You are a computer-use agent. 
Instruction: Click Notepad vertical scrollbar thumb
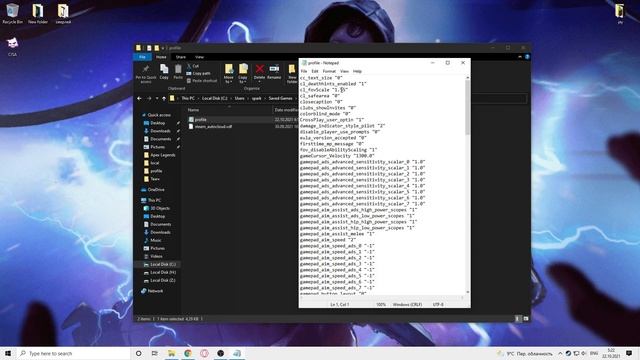(x=467, y=107)
